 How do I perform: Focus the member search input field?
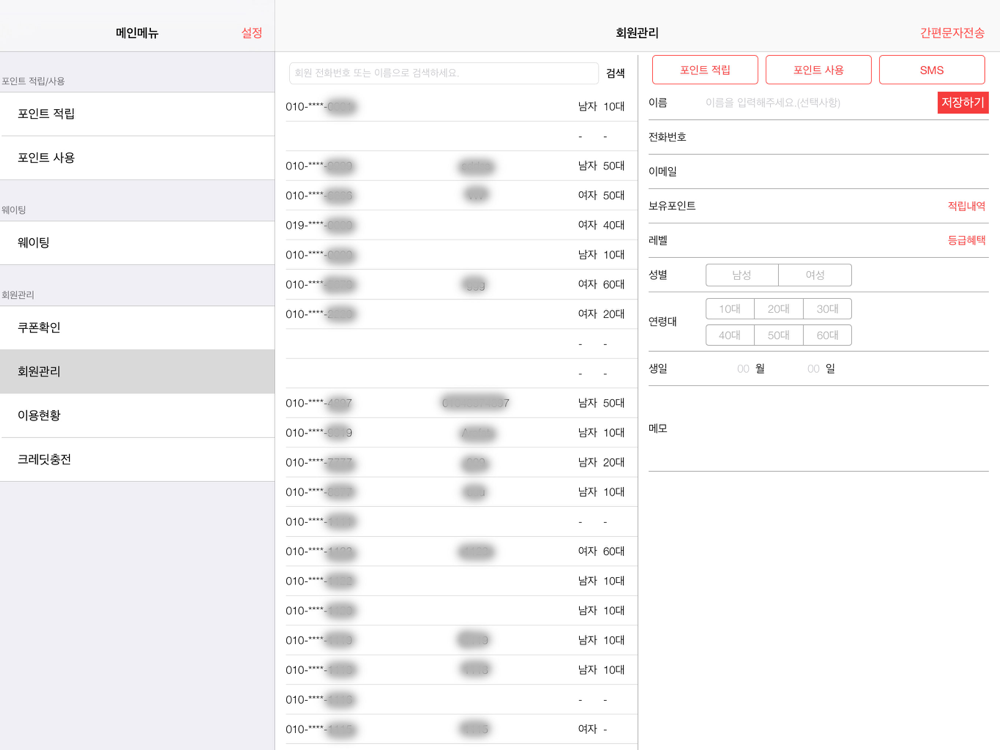point(443,73)
